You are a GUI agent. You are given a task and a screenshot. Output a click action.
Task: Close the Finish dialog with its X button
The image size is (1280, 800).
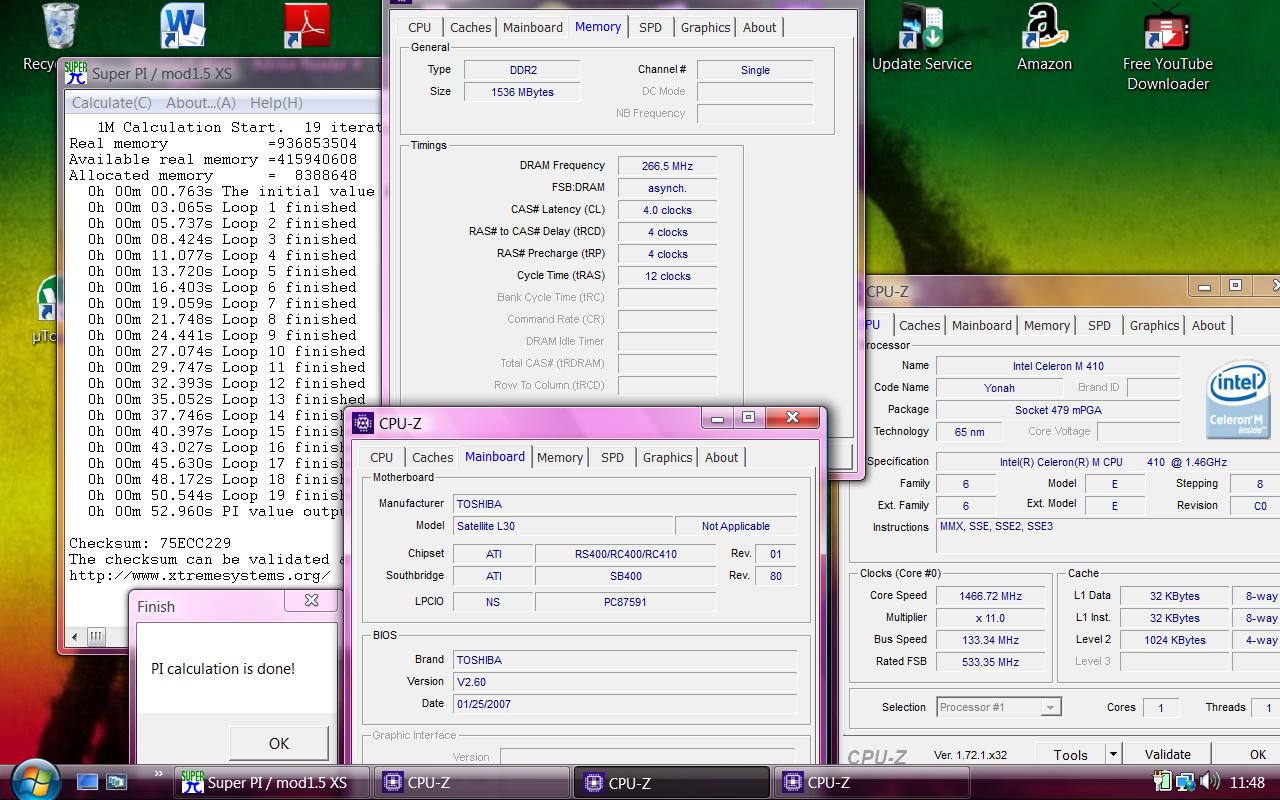311,600
